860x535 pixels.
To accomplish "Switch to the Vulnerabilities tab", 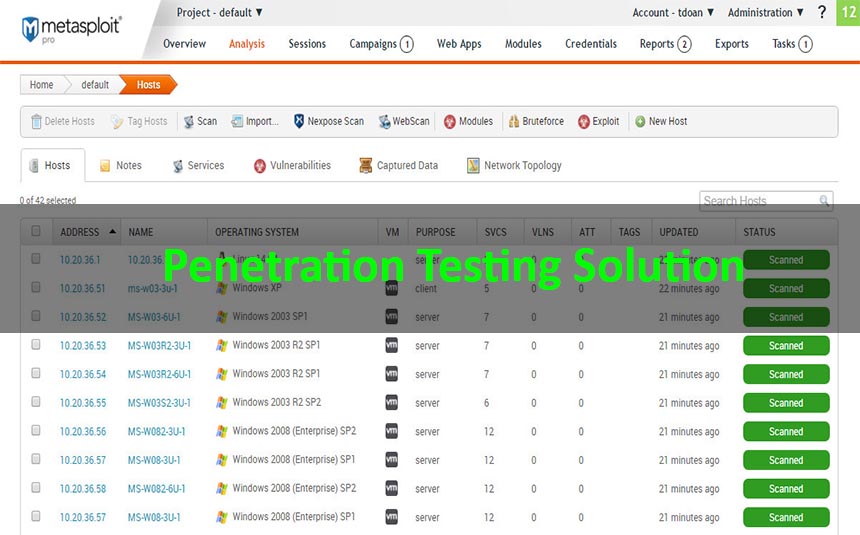I will [x=292, y=165].
